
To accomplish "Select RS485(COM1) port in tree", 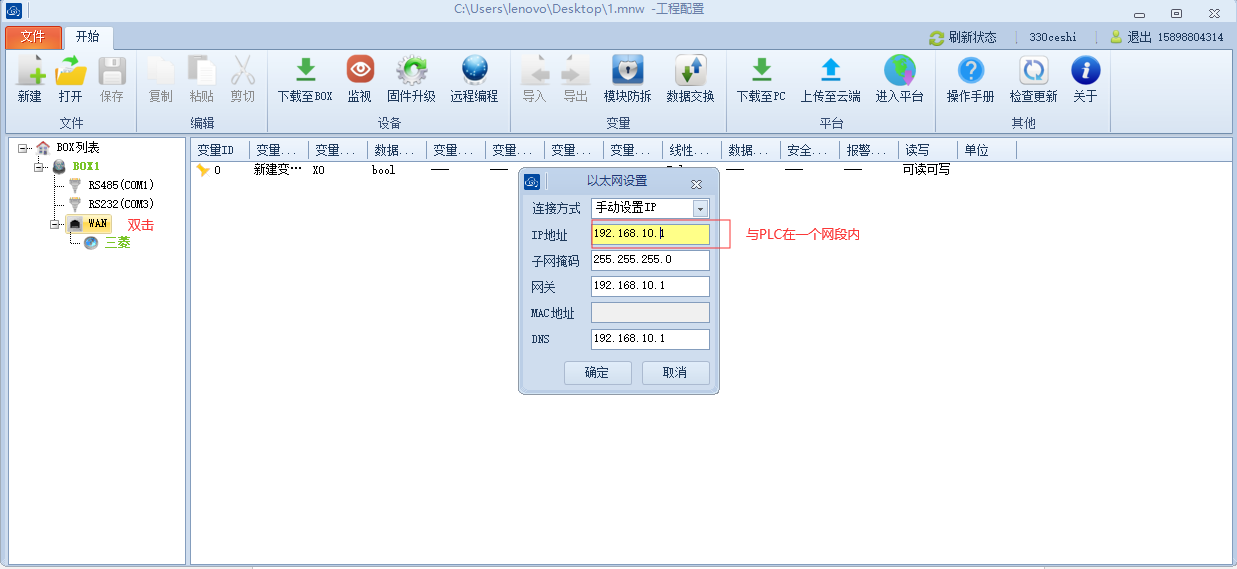I will pyautogui.click(x=121, y=185).
